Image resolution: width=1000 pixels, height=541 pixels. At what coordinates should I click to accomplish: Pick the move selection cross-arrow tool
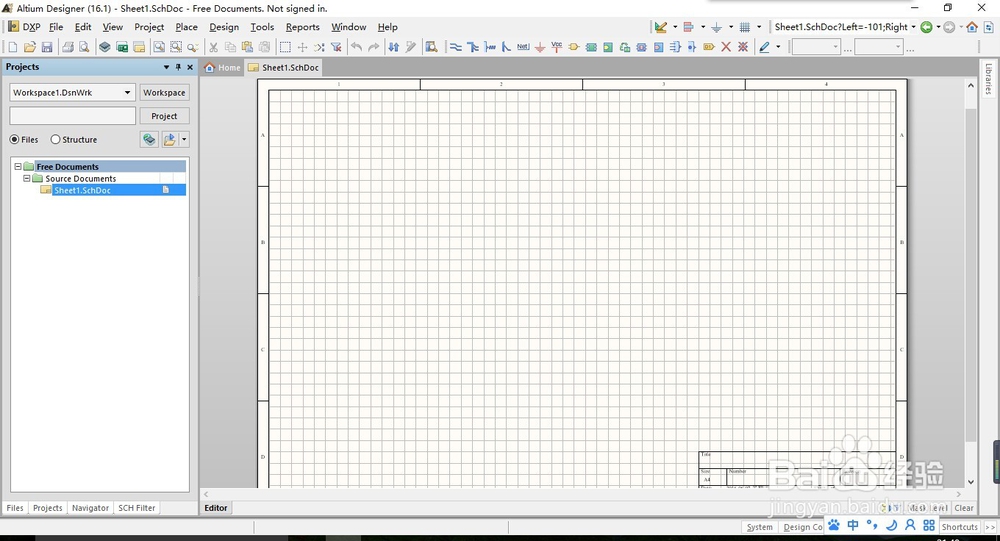click(302, 47)
